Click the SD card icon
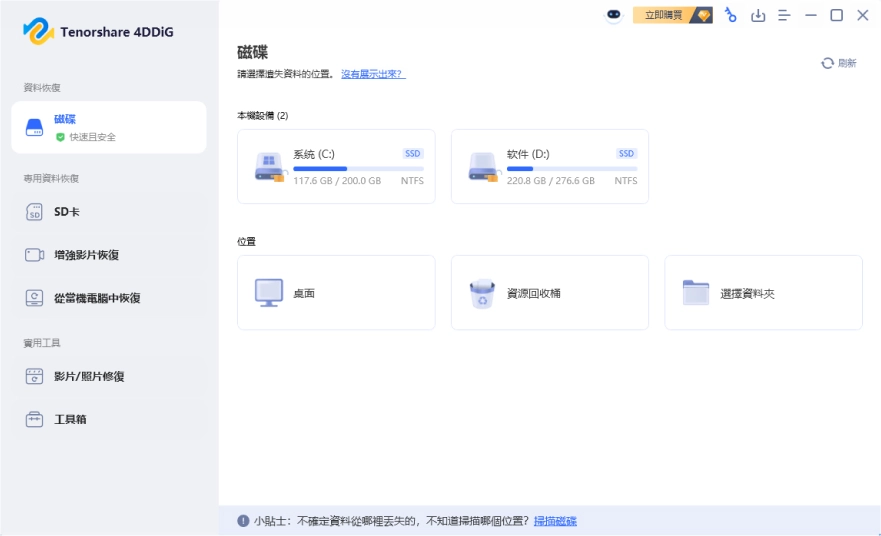This screenshot has width=881, height=536. [34, 212]
